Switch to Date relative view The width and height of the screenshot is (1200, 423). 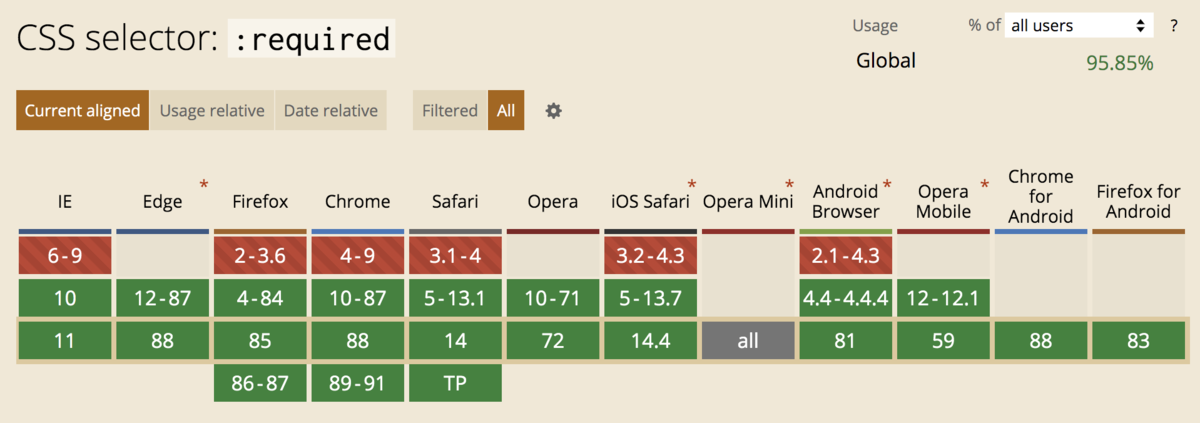(331, 110)
